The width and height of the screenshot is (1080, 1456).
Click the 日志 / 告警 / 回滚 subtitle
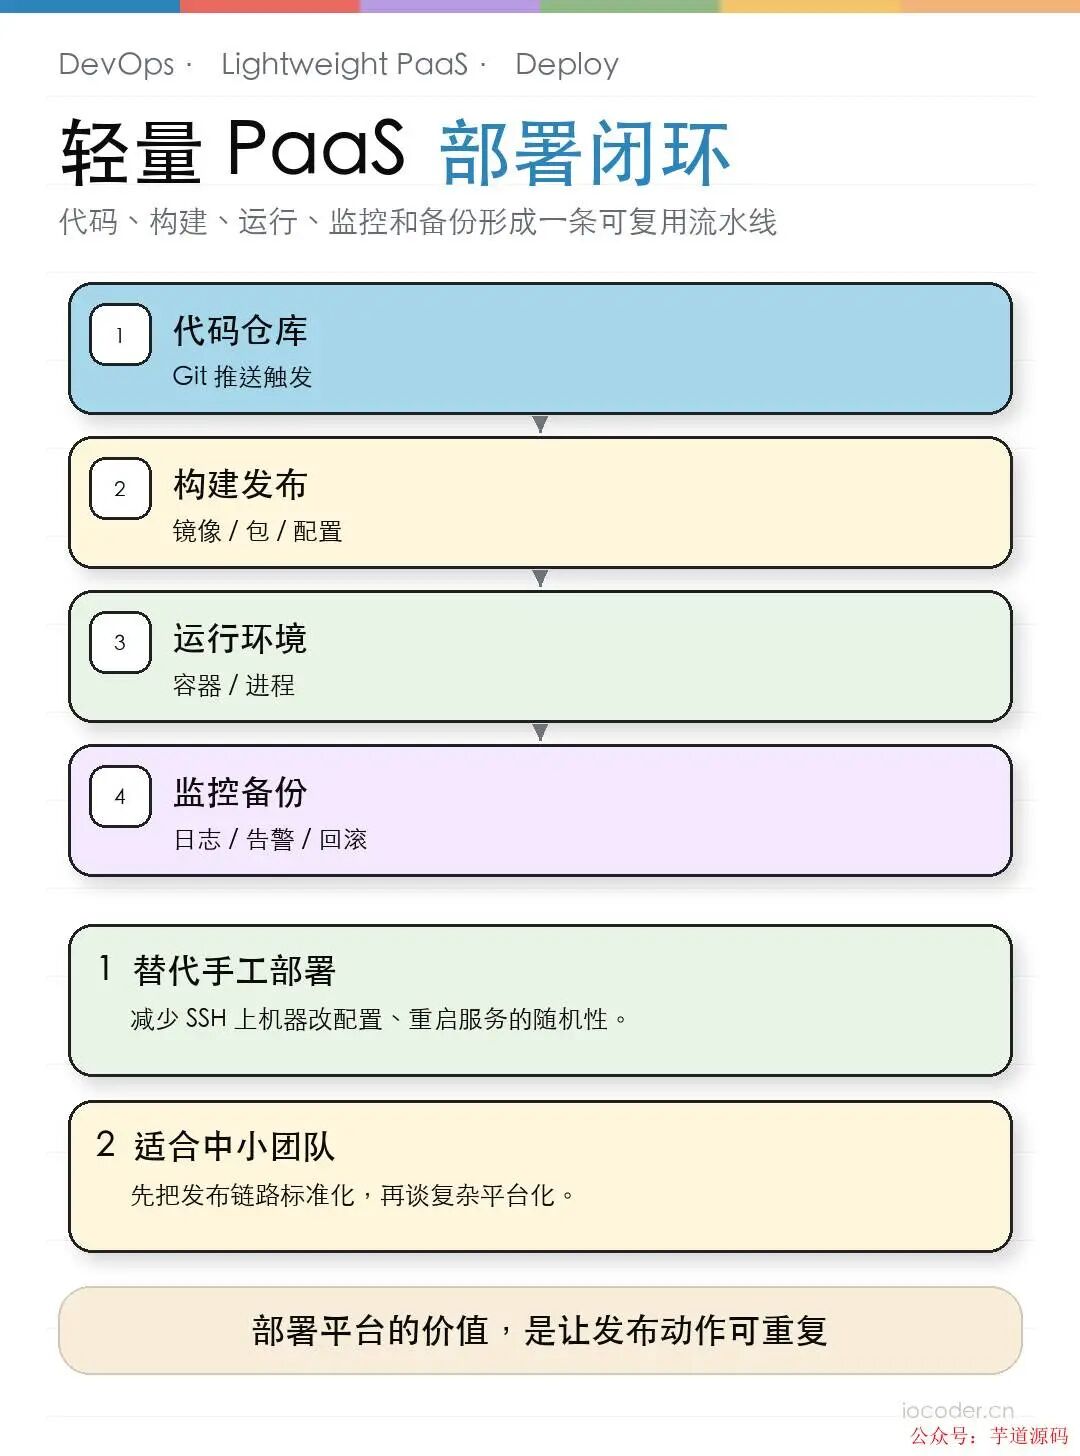[270, 839]
